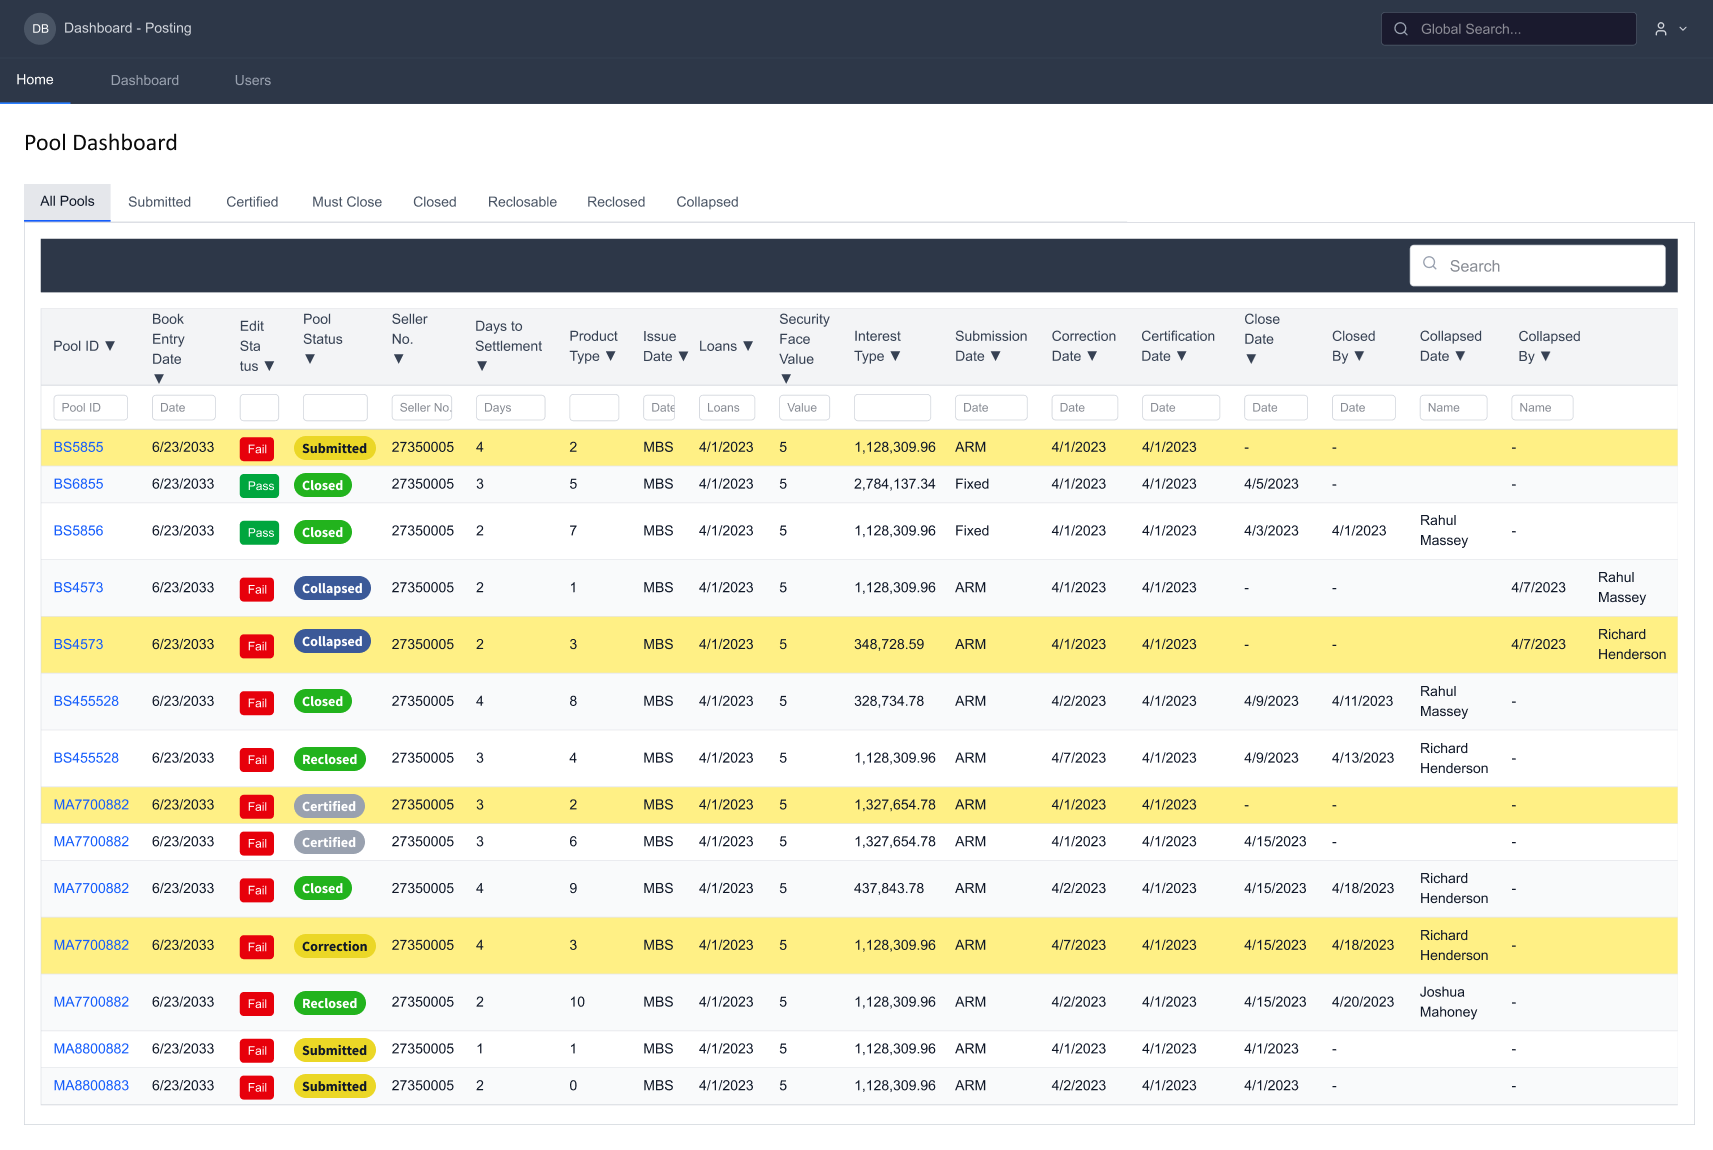Expand the Closed By sort dropdown

(1359, 356)
